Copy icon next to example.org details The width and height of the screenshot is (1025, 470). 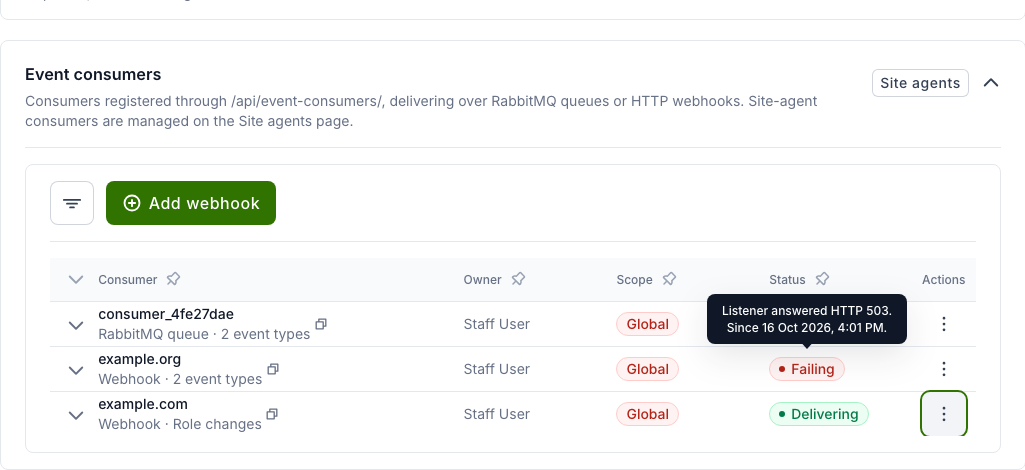pyautogui.click(x=273, y=369)
